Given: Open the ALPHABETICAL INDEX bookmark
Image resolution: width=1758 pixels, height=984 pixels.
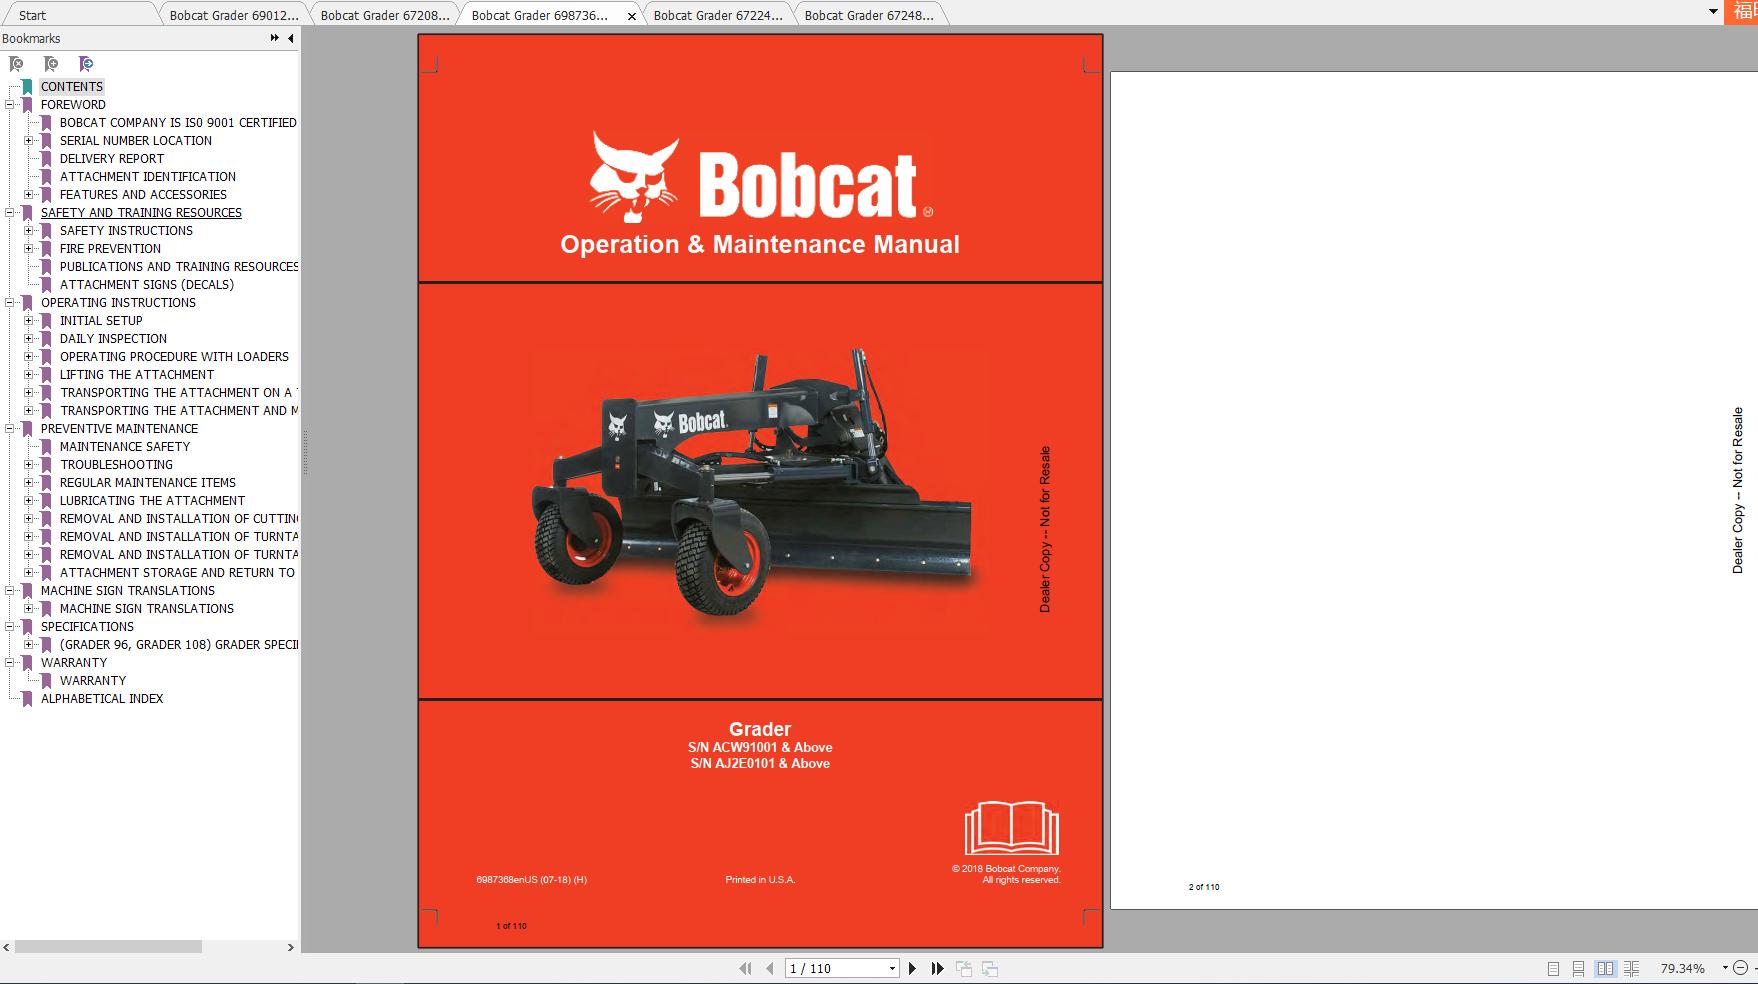Looking at the screenshot, I should tap(103, 698).
